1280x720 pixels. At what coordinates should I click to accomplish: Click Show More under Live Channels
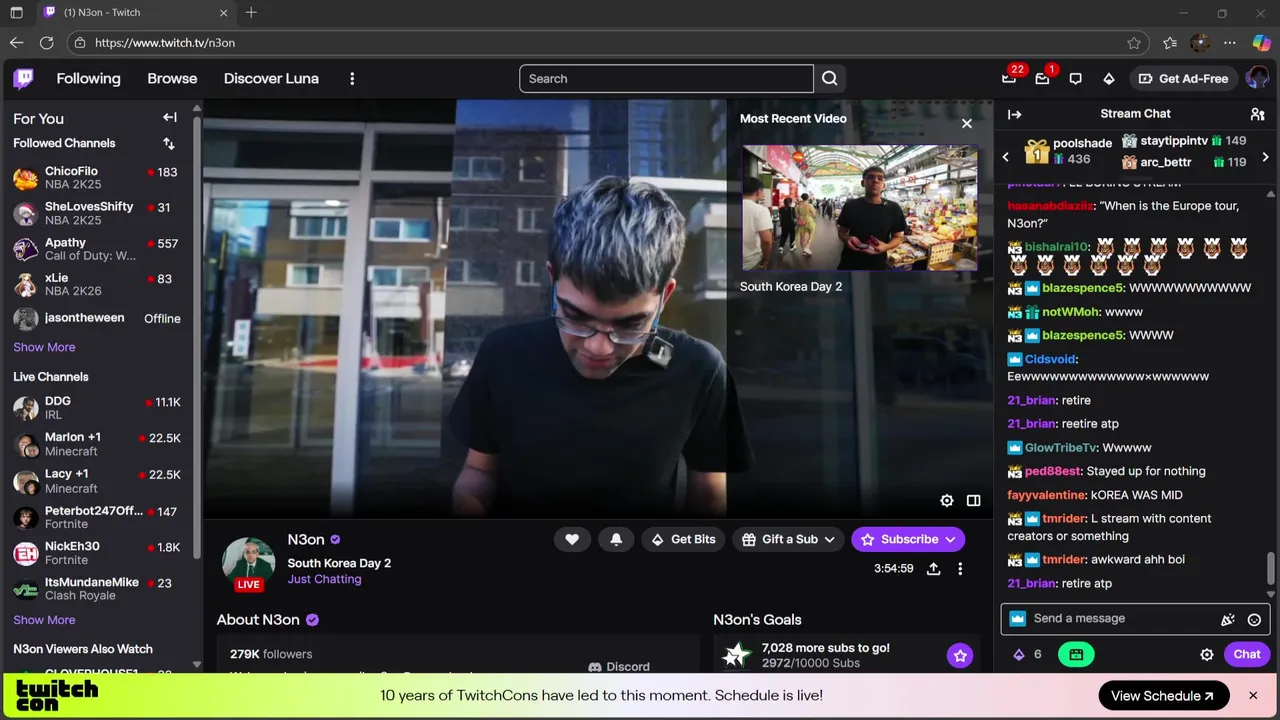click(44, 620)
